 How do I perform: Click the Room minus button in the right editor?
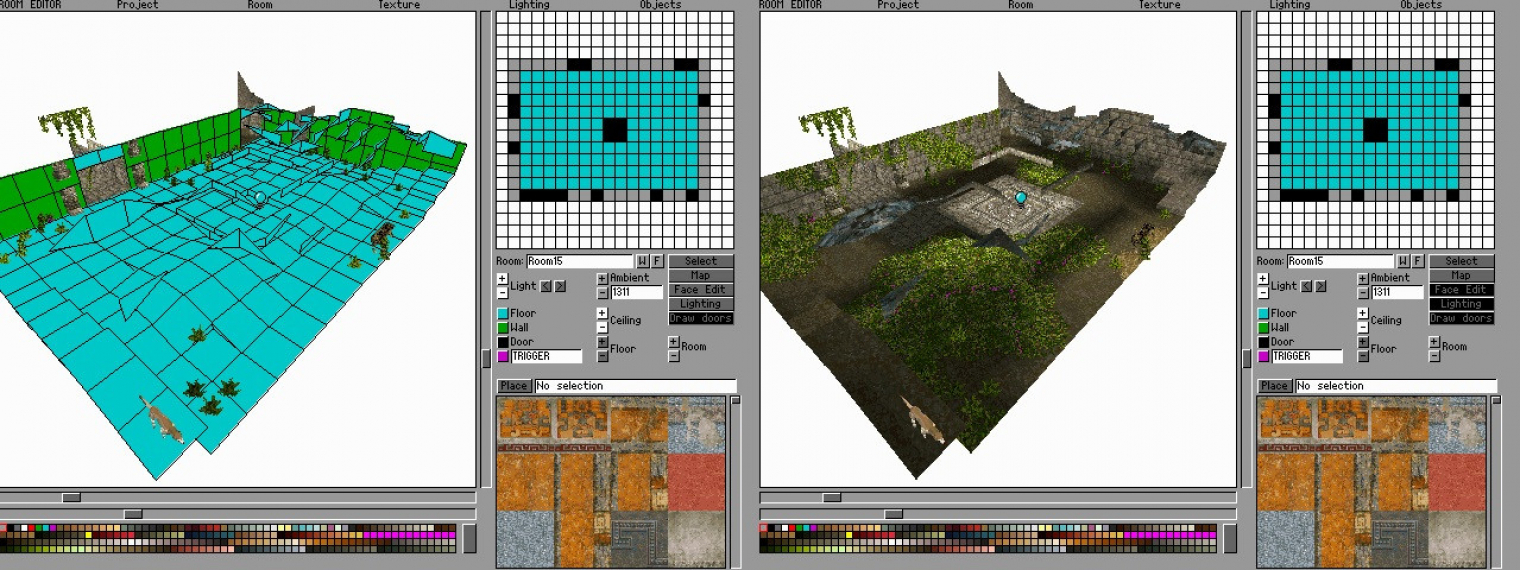pos(1434,356)
